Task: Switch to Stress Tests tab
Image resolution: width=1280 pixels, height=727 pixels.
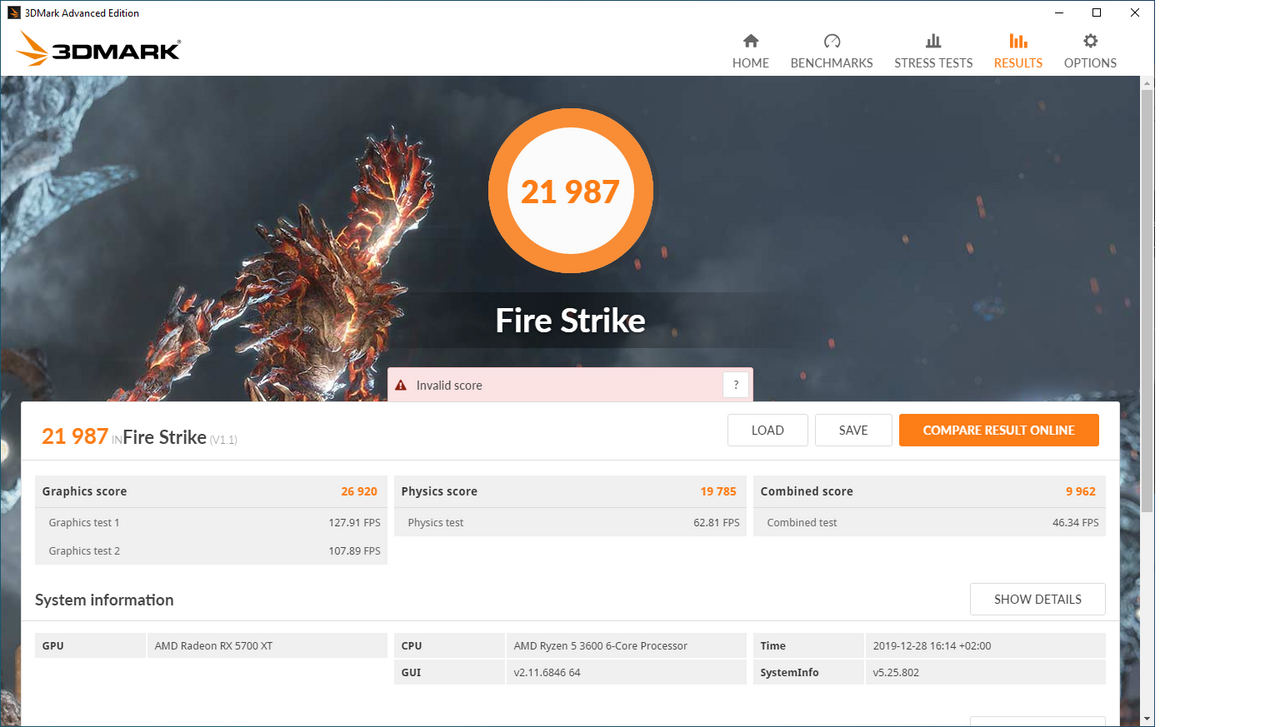Action: coord(933,51)
